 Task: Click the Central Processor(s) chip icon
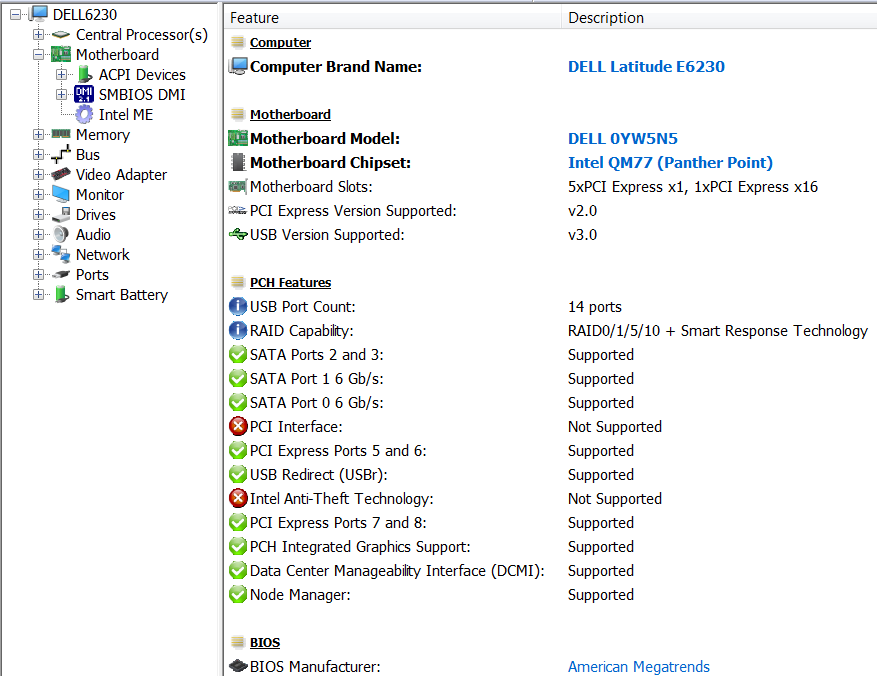tap(60, 35)
